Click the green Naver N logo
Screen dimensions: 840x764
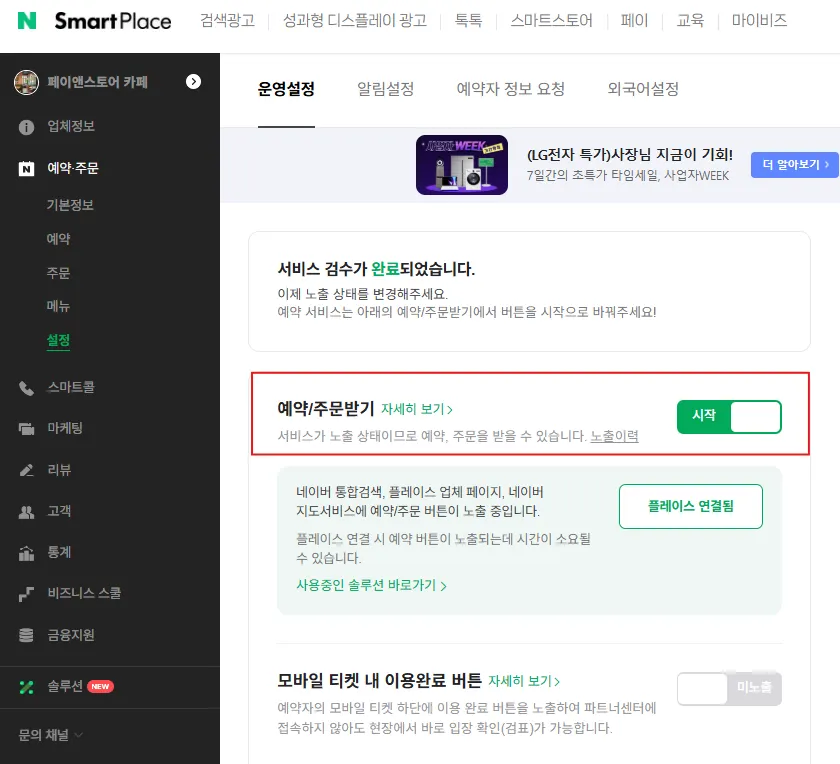[27, 20]
